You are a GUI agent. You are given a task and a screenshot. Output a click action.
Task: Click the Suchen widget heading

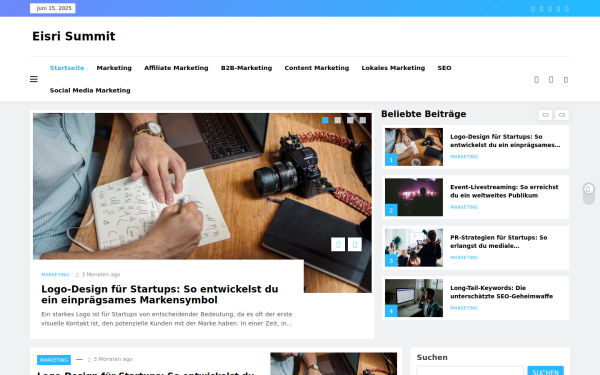432,357
